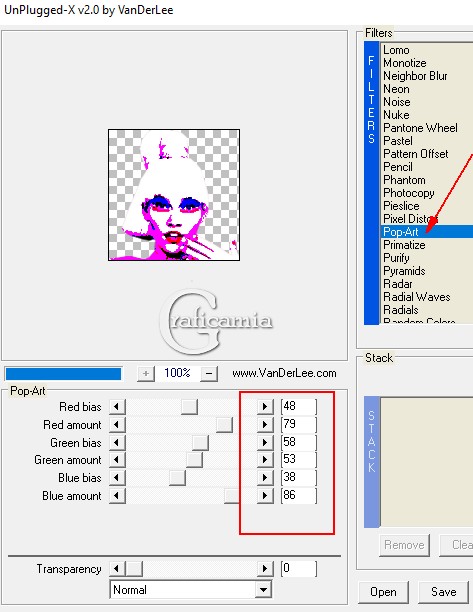Click Red amount right arrow
This screenshot has width=473, height=612.
tap(265, 425)
